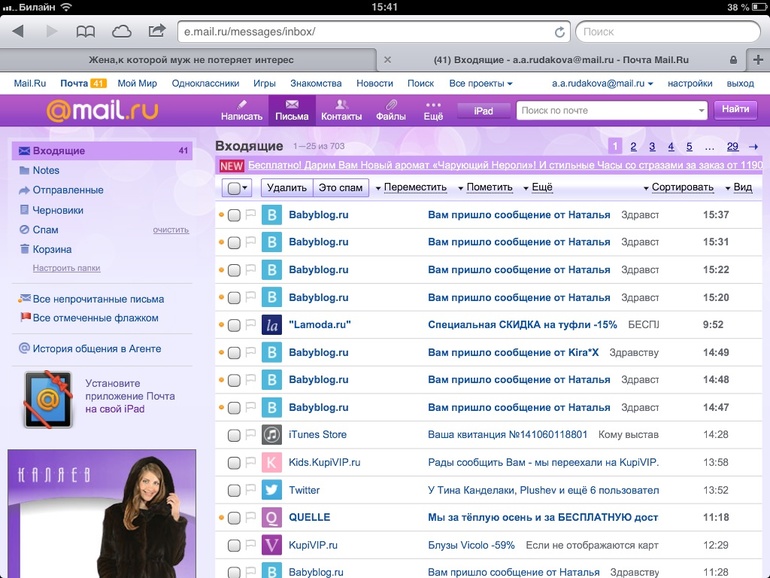Click the Twitter sender avatar icon

coord(272,490)
